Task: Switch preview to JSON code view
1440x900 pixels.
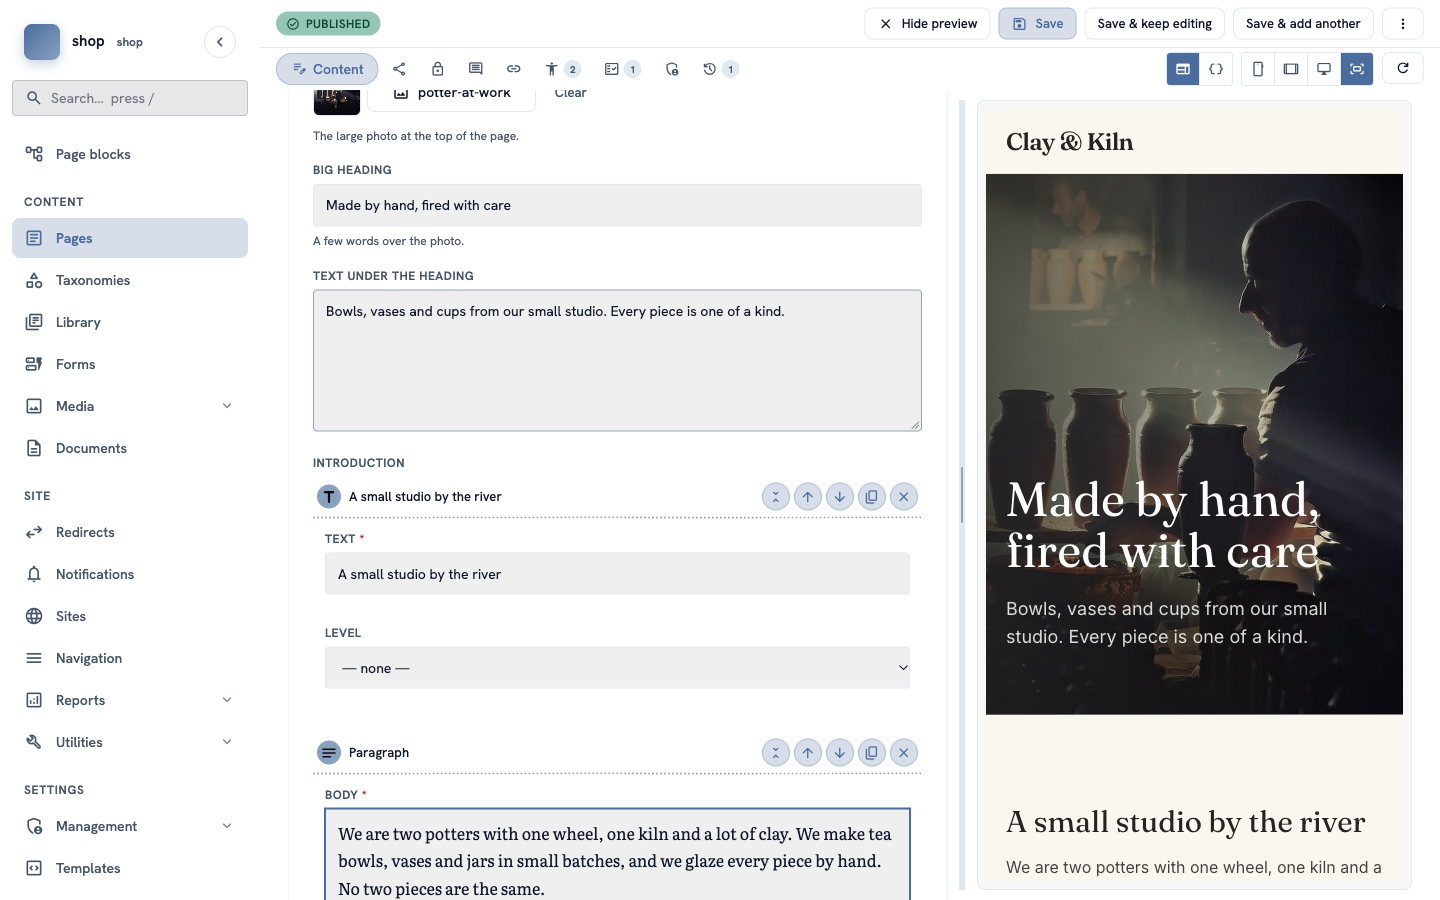Action: [1216, 69]
